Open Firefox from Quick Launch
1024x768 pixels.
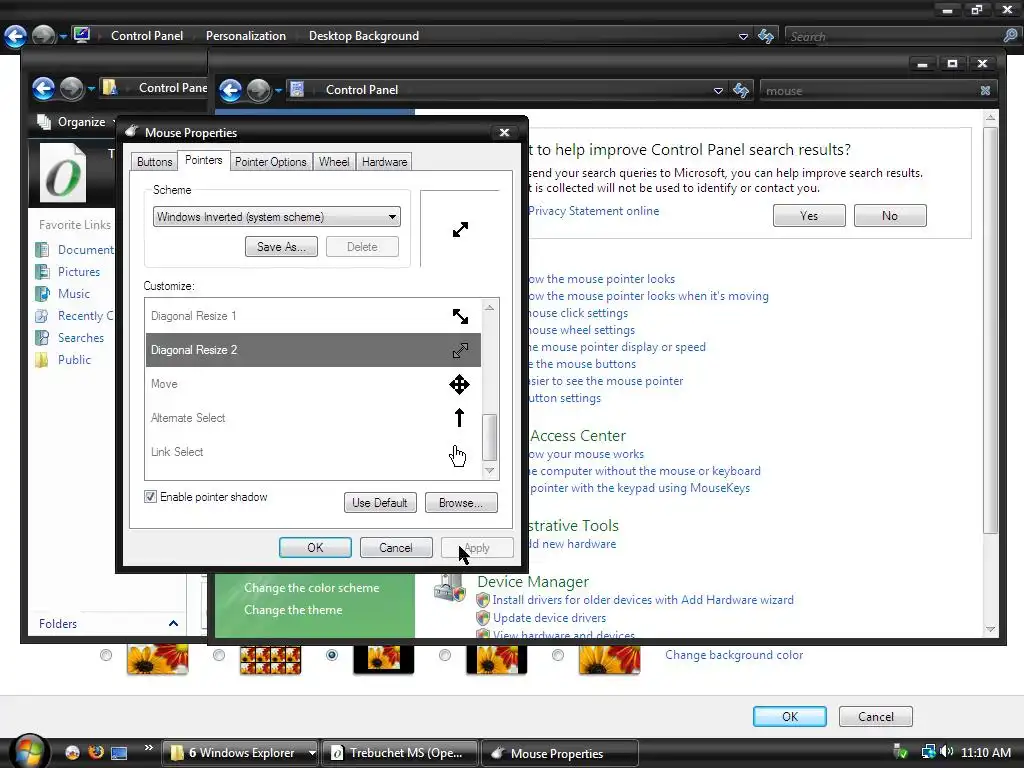coord(96,752)
